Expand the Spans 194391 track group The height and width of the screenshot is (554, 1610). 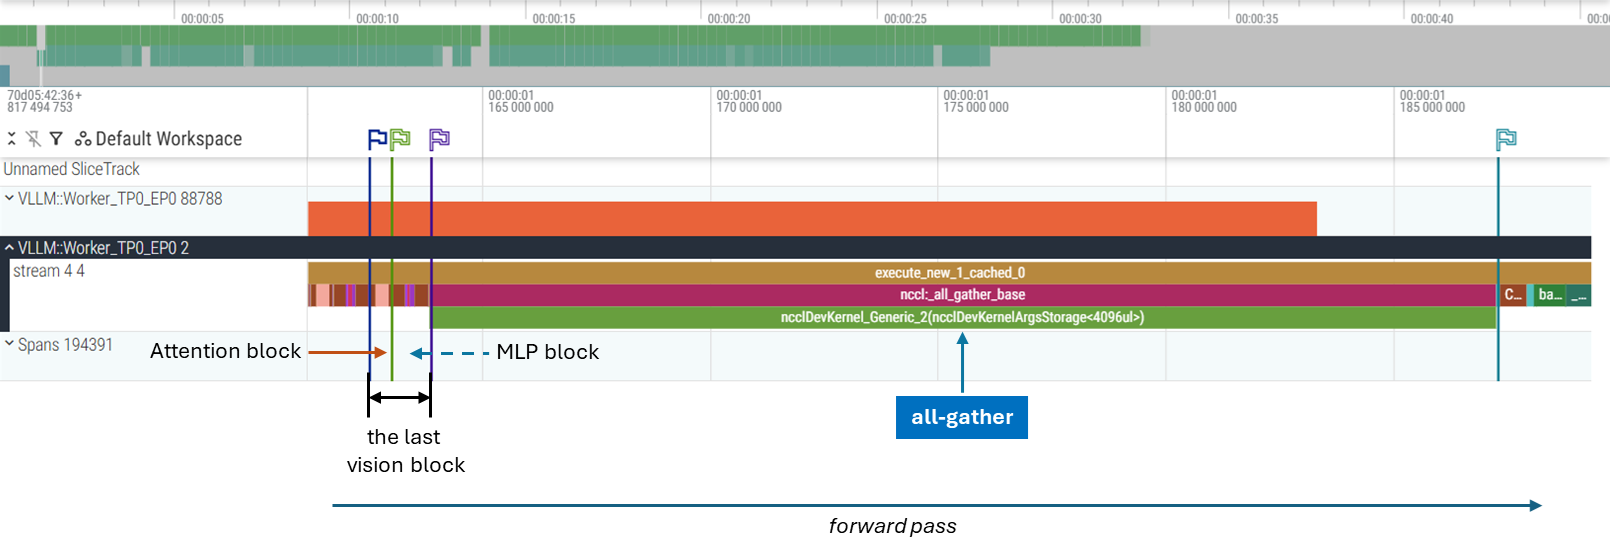pyautogui.click(x=9, y=345)
